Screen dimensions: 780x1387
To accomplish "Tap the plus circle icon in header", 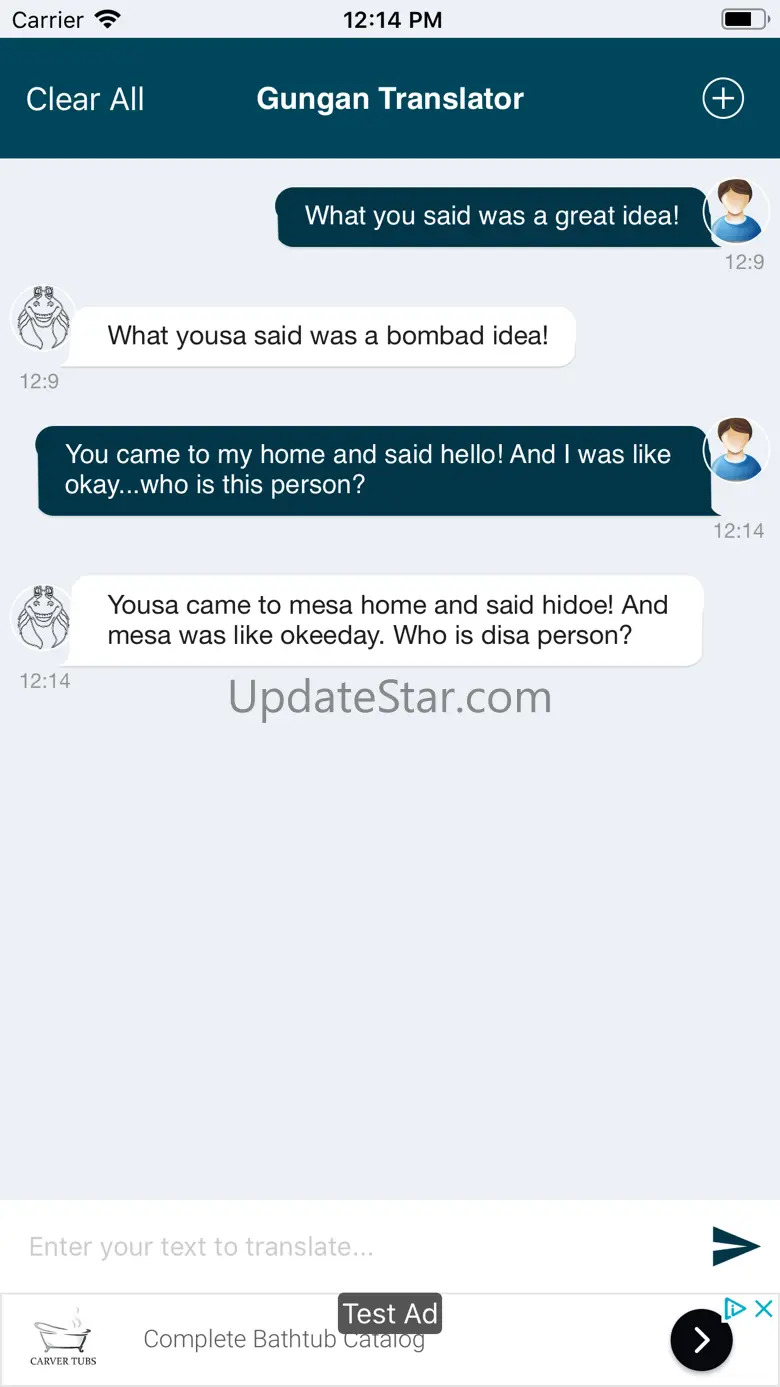I will 723,98.
